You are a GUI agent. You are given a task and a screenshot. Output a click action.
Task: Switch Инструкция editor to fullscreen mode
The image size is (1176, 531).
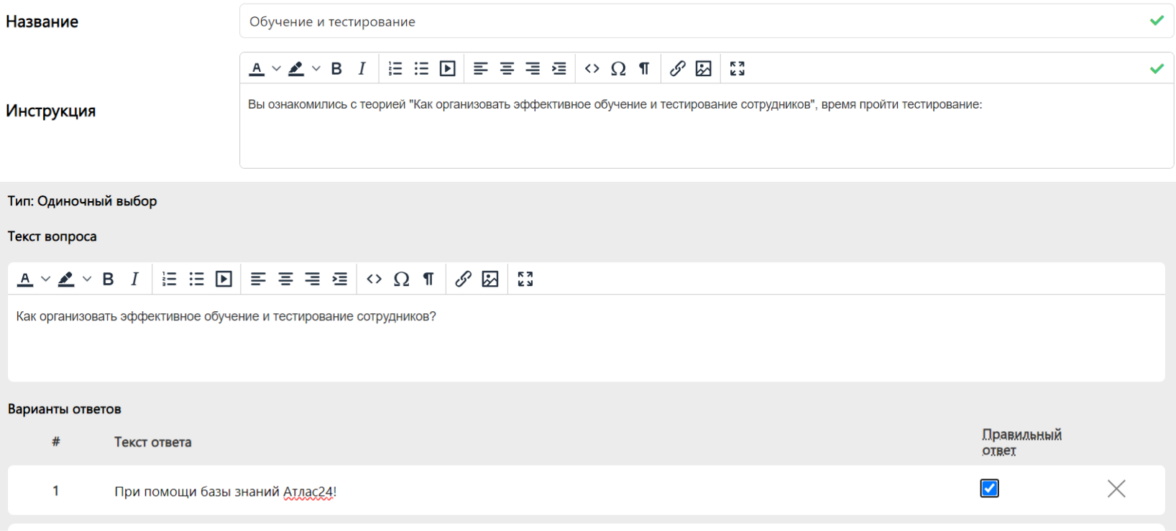738,69
